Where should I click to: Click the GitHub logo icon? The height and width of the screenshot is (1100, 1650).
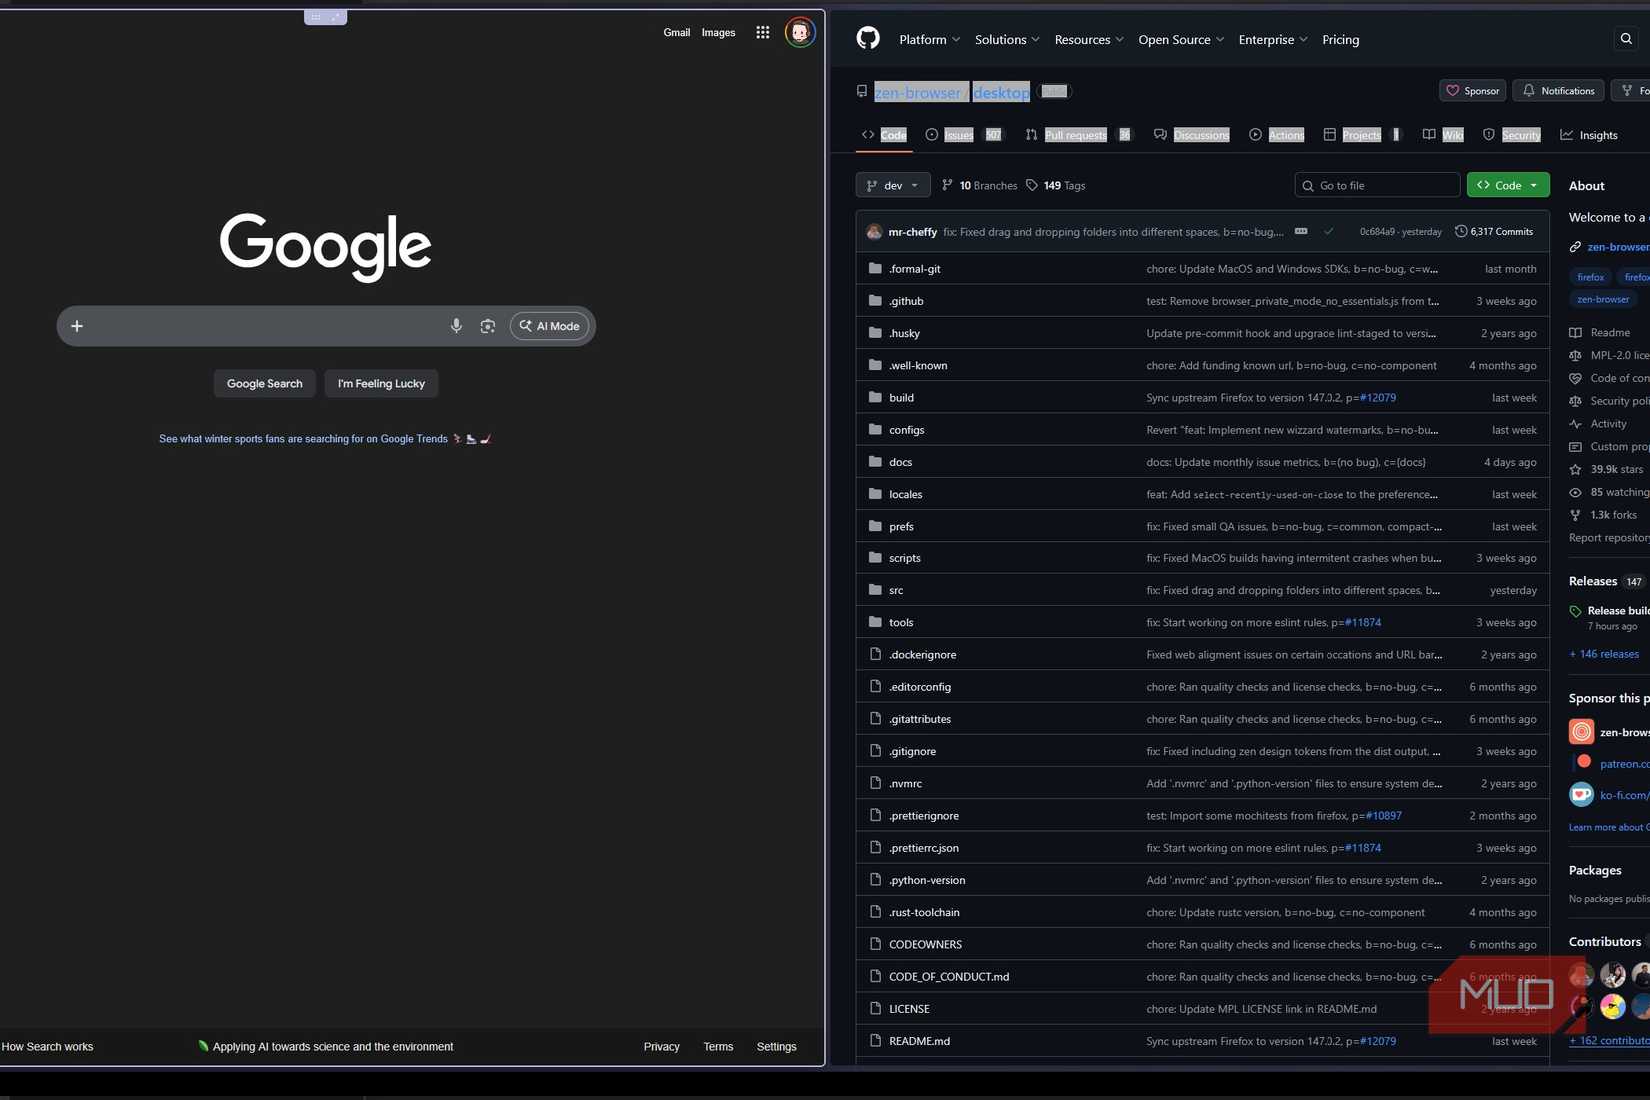pos(868,39)
